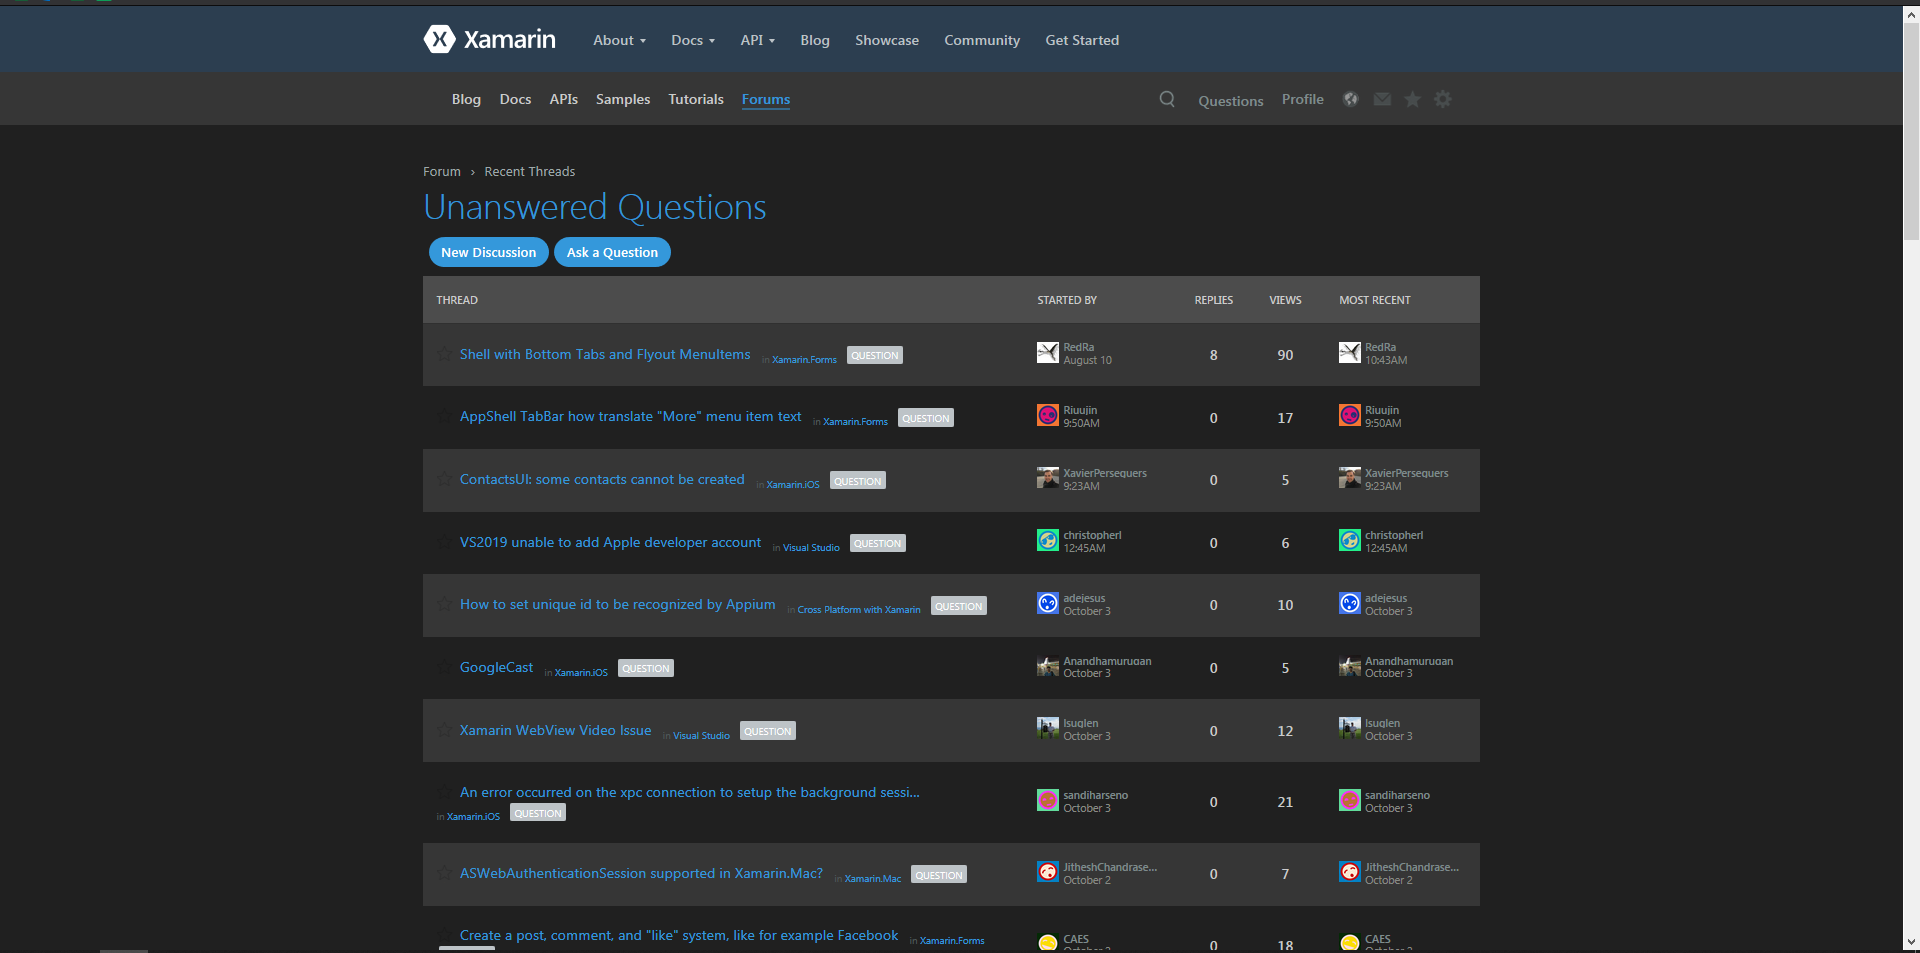Click Riuujin's avatar in the Most Recent column
1920x953 pixels.
1350,415
